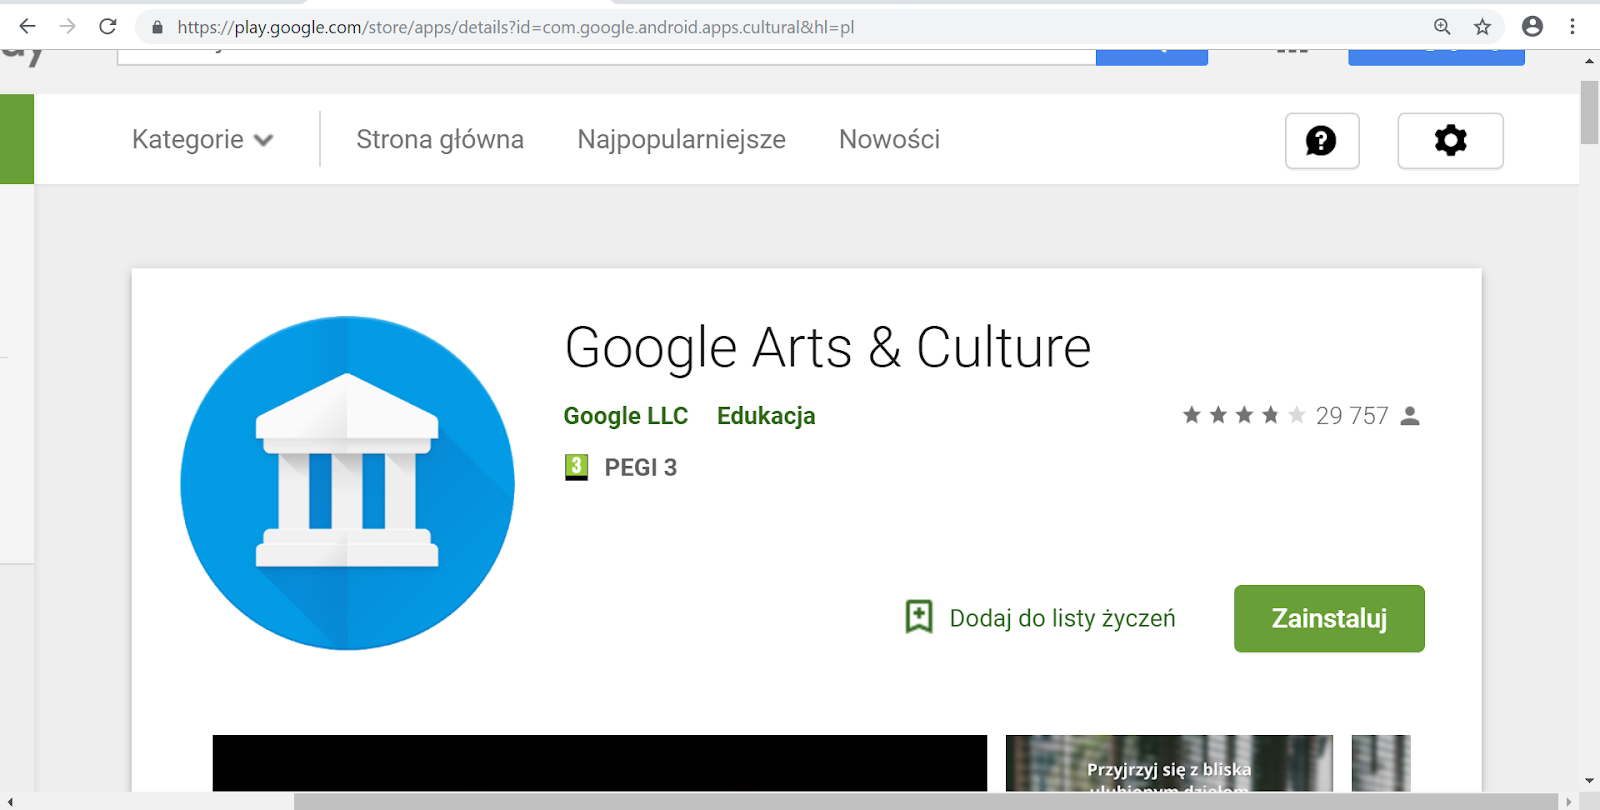
Task: Click the Google Arts & Culture title
Action: 828,348
